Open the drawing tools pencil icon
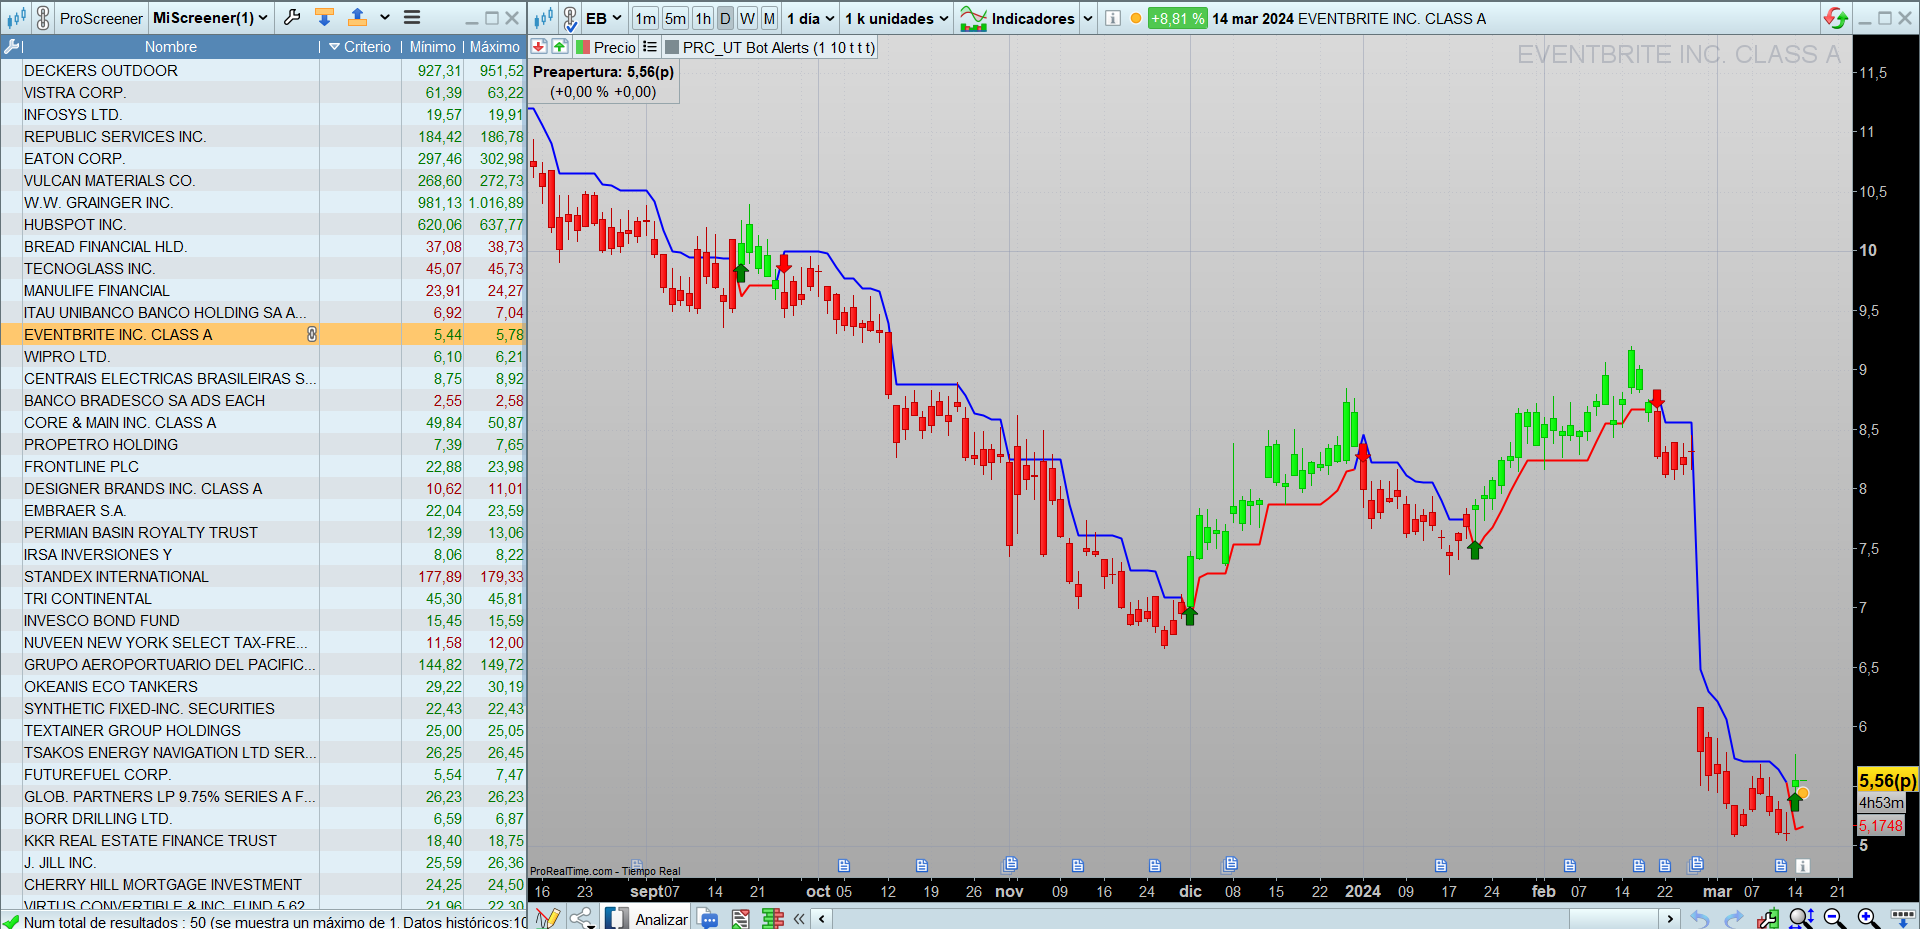 click(x=547, y=918)
